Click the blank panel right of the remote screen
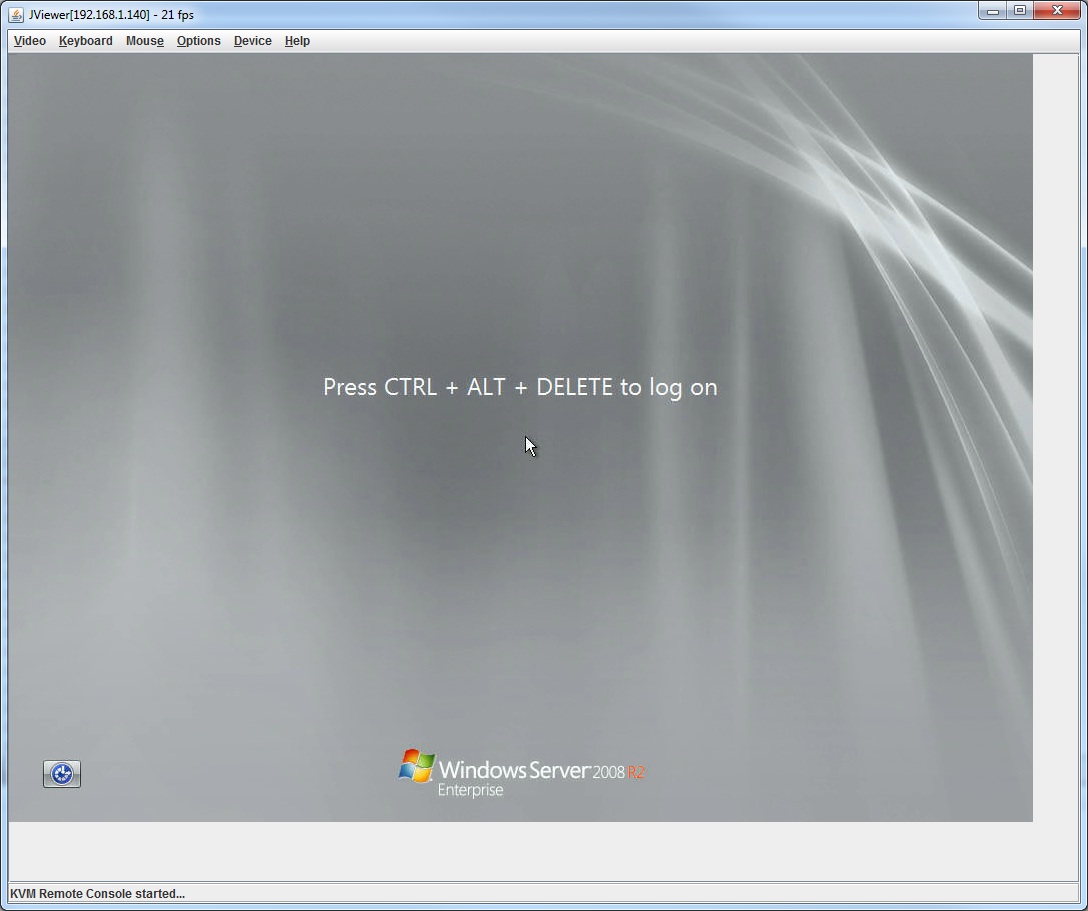This screenshot has width=1088, height=911. [1056, 450]
